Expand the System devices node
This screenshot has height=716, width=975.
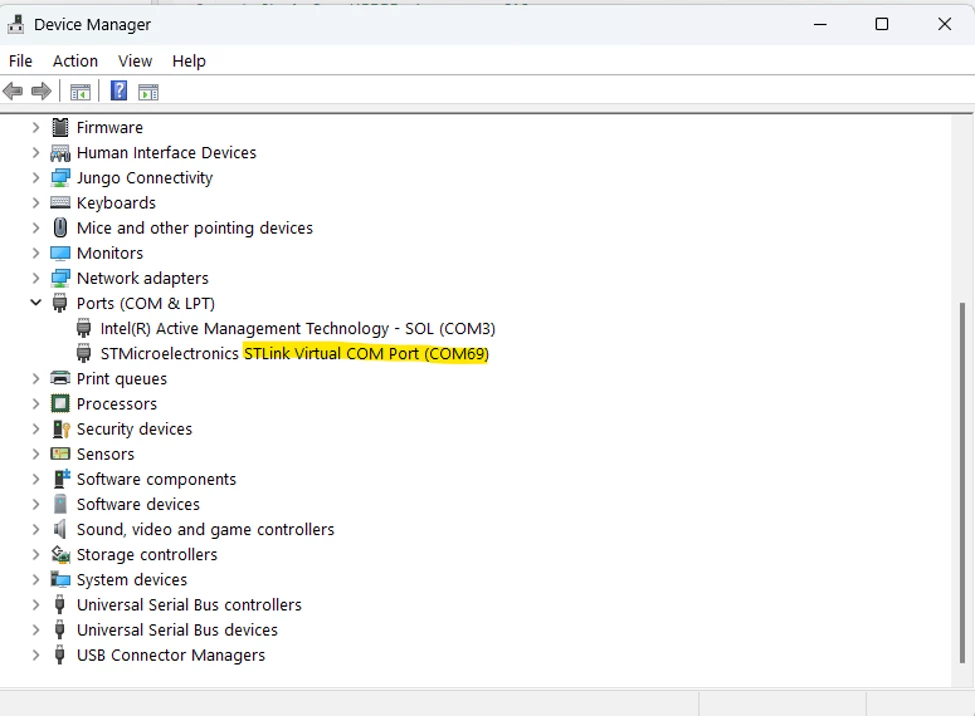35,579
